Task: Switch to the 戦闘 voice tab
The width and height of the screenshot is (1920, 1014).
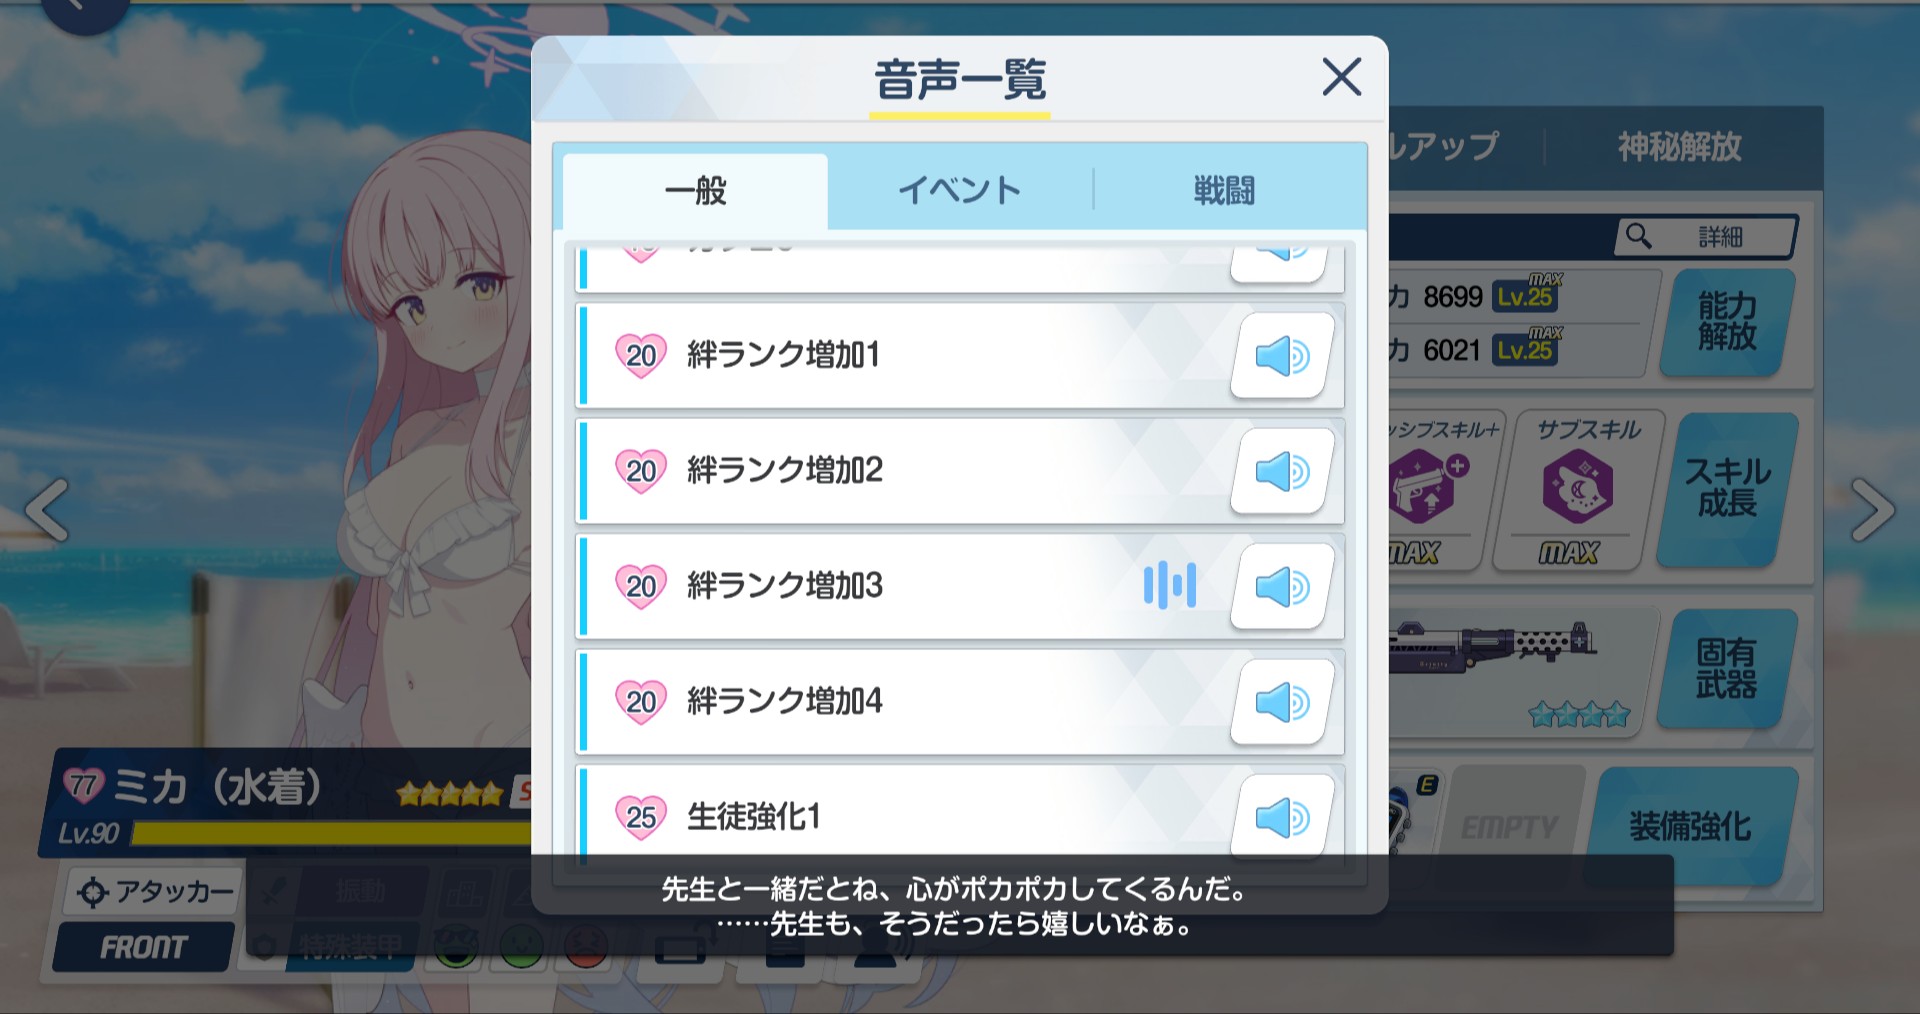Action: [1224, 190]
